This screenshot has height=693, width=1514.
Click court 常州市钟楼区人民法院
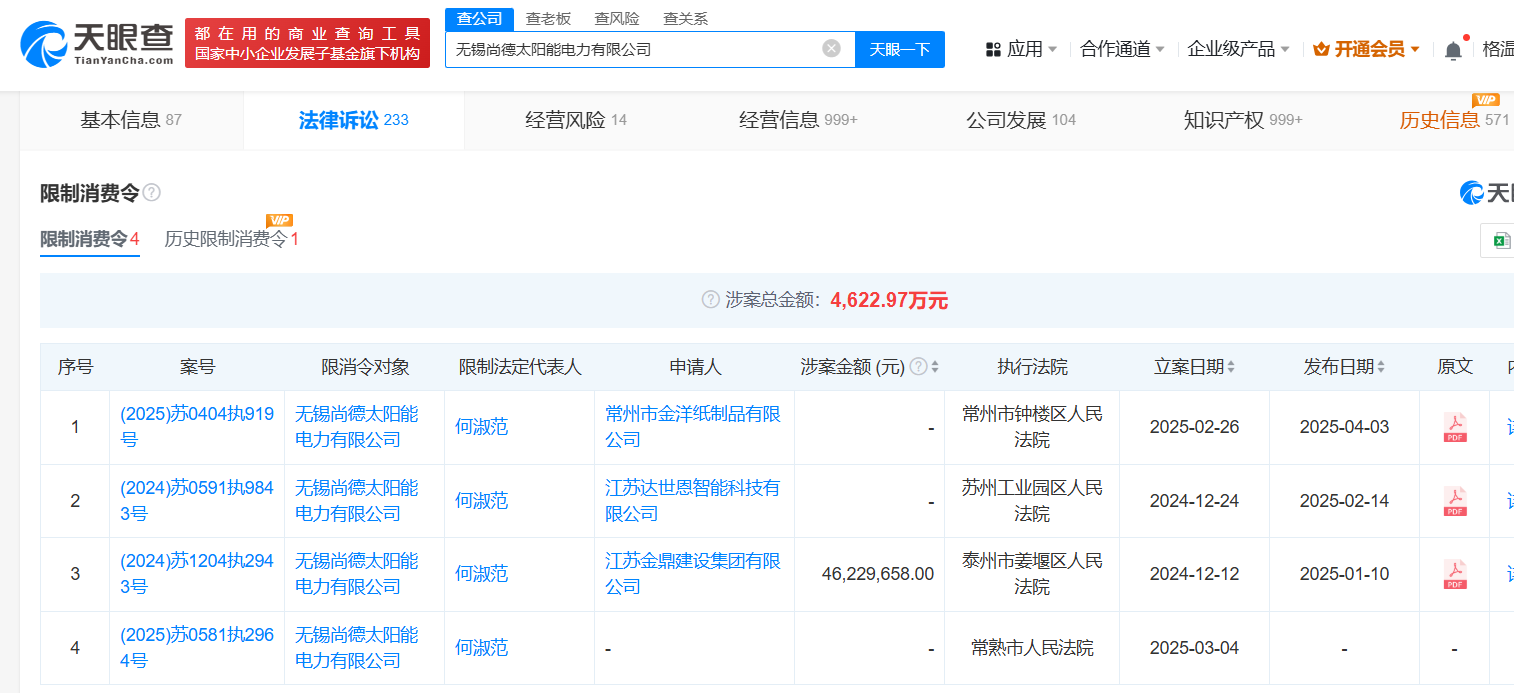point(1032,427)
